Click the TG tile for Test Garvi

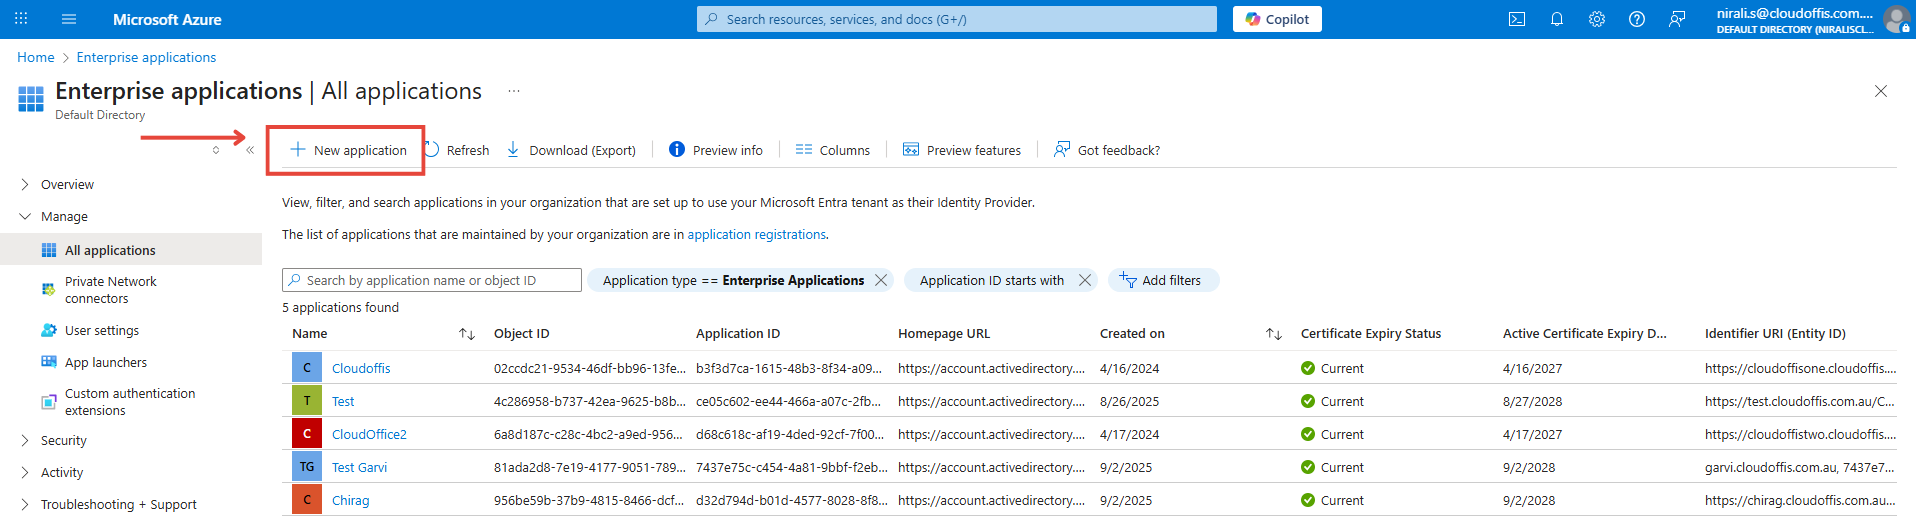(307, 467)
